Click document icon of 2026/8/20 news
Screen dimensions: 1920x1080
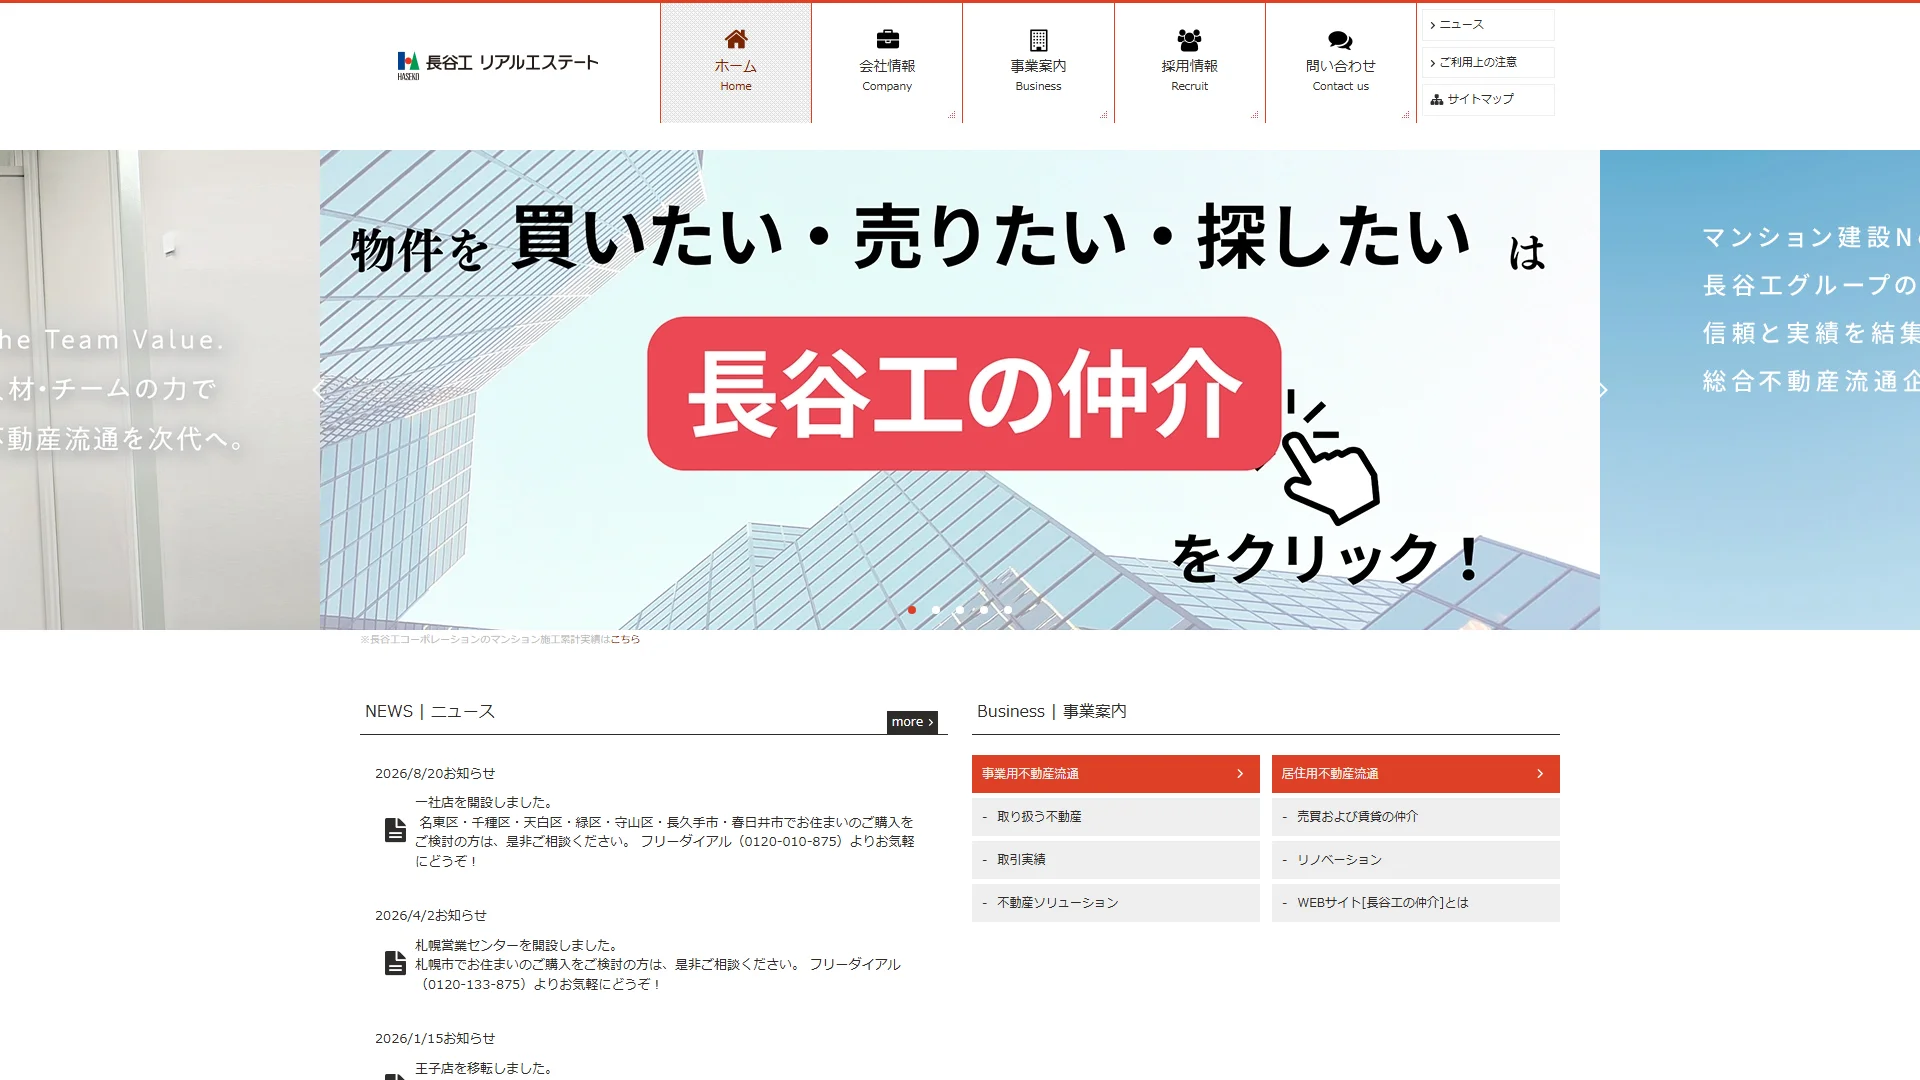[x=395, y=830]
